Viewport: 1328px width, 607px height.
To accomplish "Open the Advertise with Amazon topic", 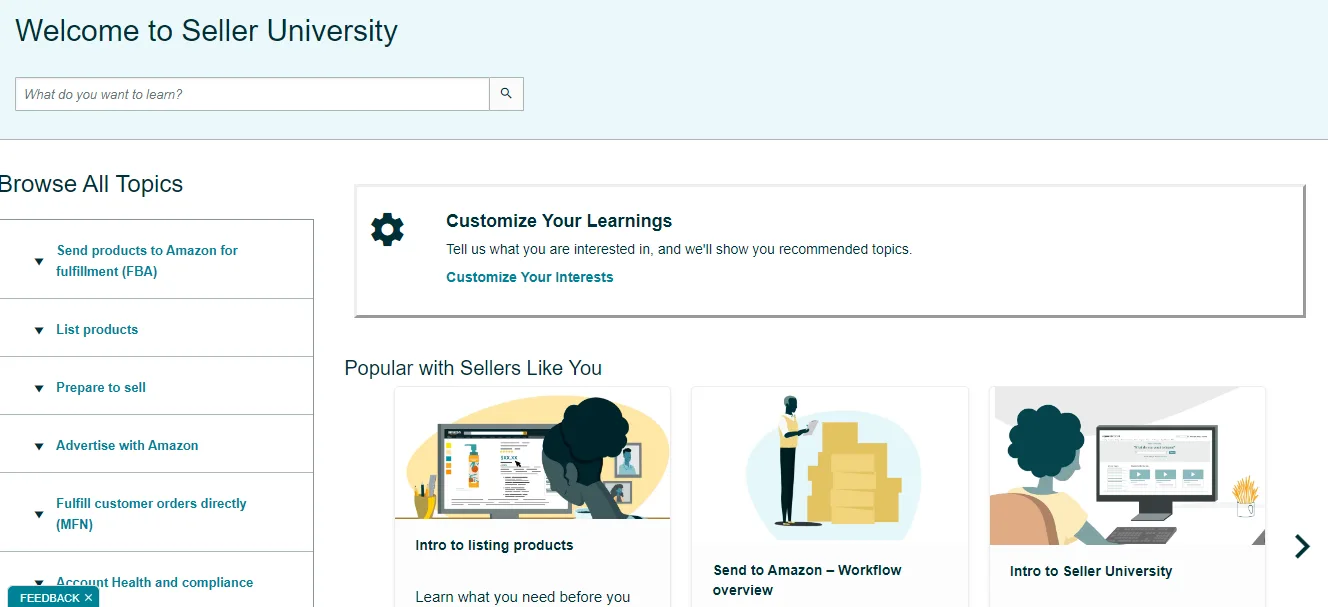I will (127, 445).
